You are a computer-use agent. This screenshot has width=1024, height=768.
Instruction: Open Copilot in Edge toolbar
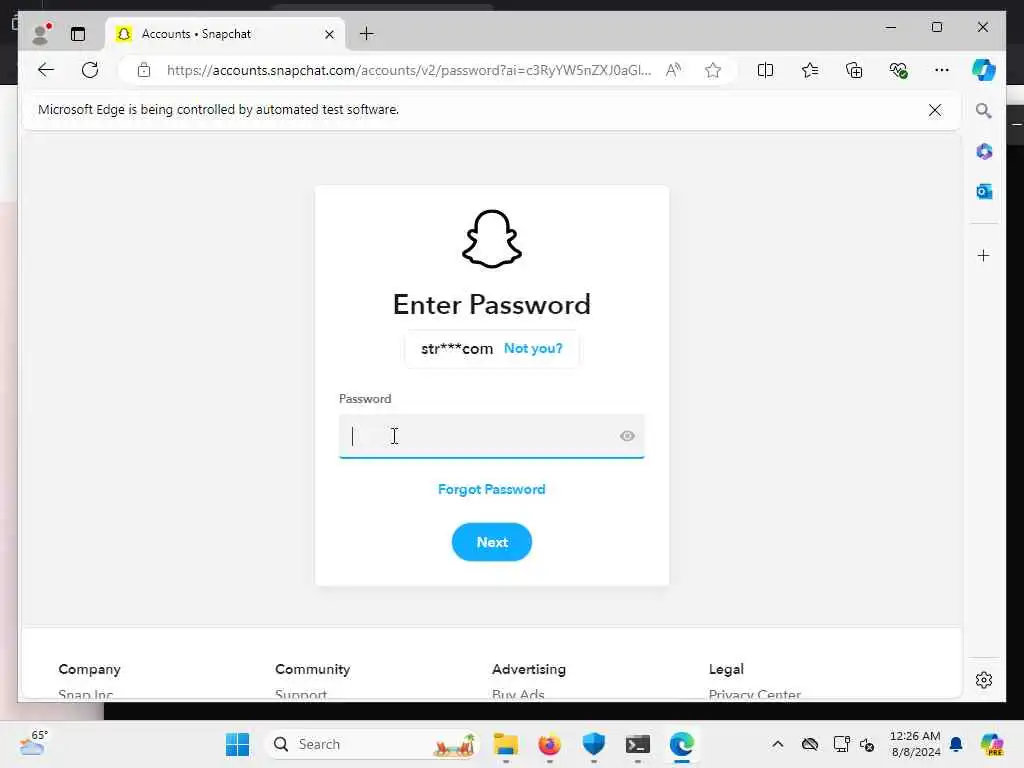pos(984,70)
